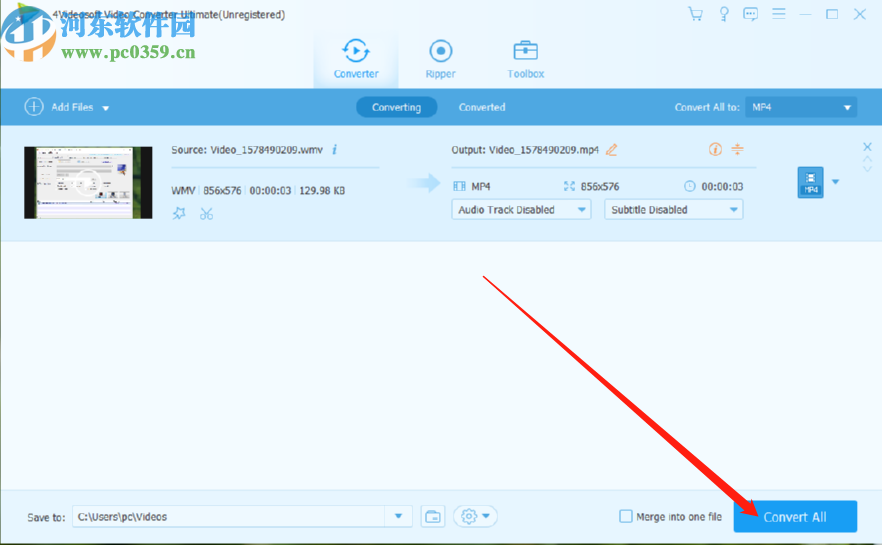Screen dimensions: 882x545
Task: View source file info icon
Action: 335,149
